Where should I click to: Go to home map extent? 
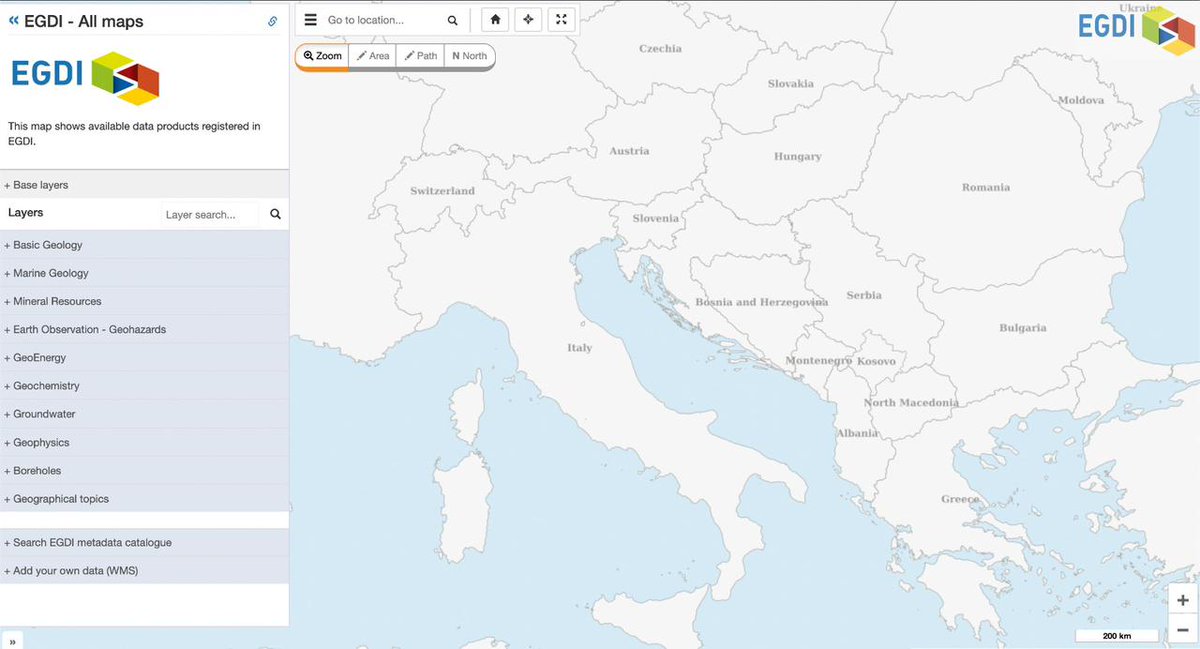[494, 19]
